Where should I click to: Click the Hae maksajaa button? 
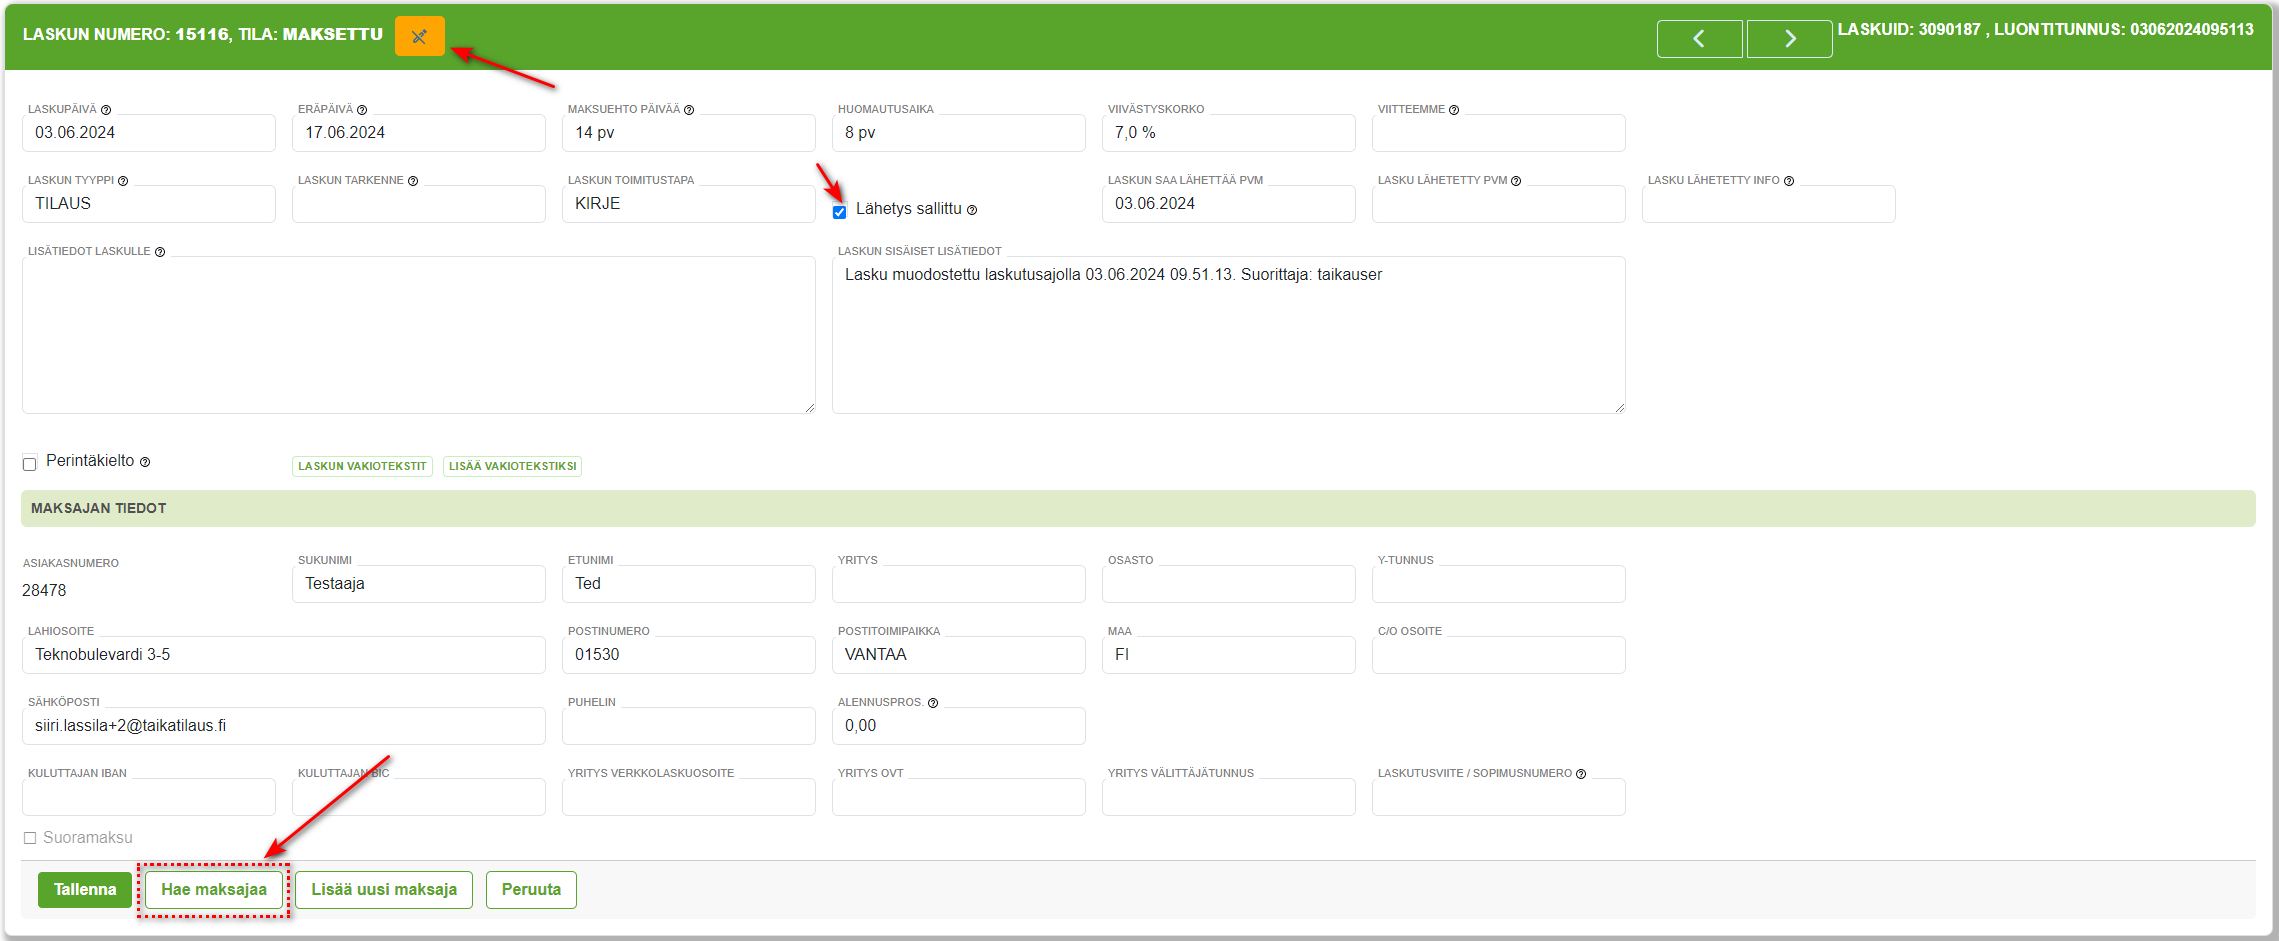click(214, 890)
